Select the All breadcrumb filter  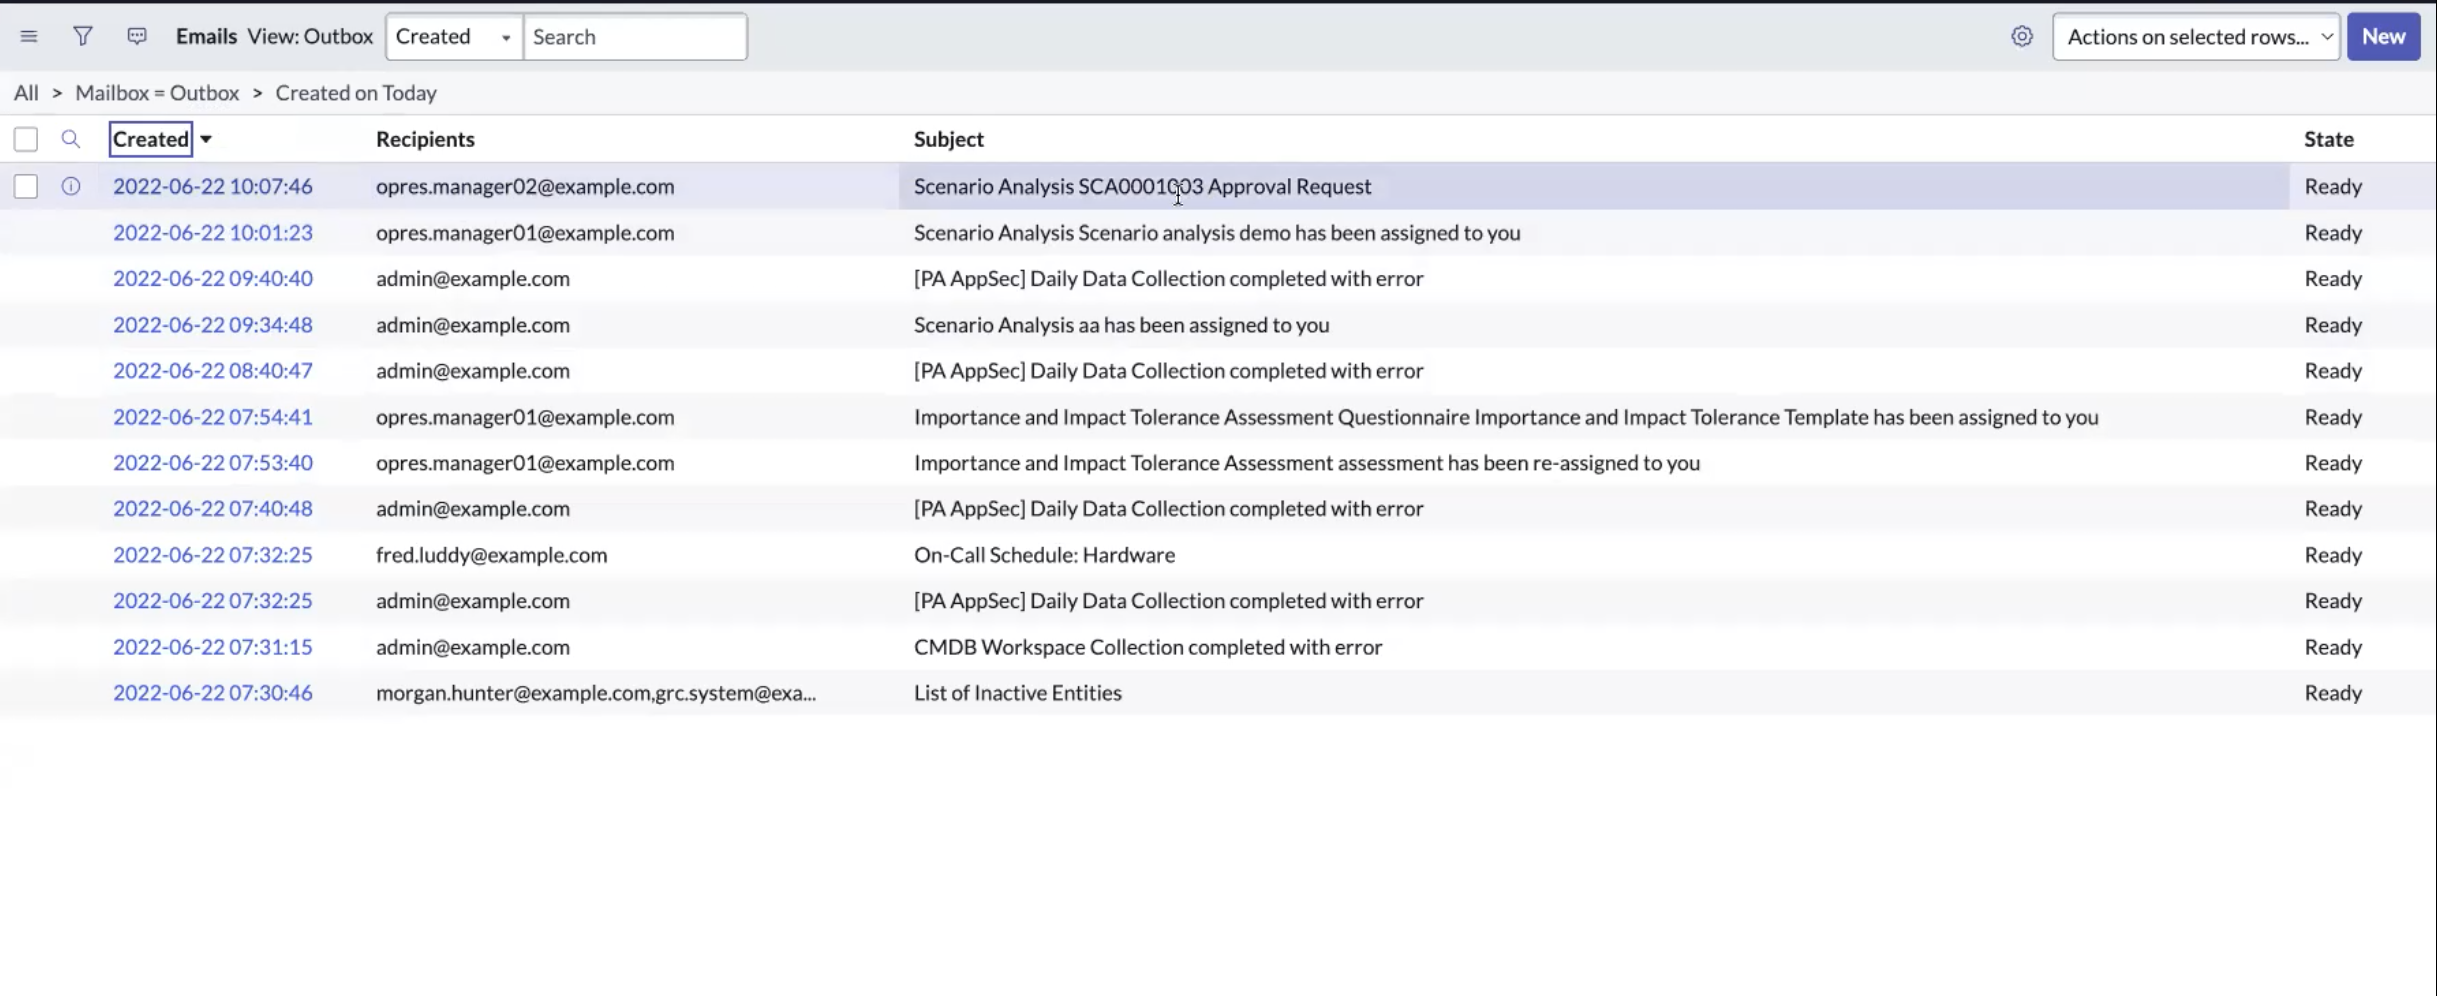[x=26, y=93]
